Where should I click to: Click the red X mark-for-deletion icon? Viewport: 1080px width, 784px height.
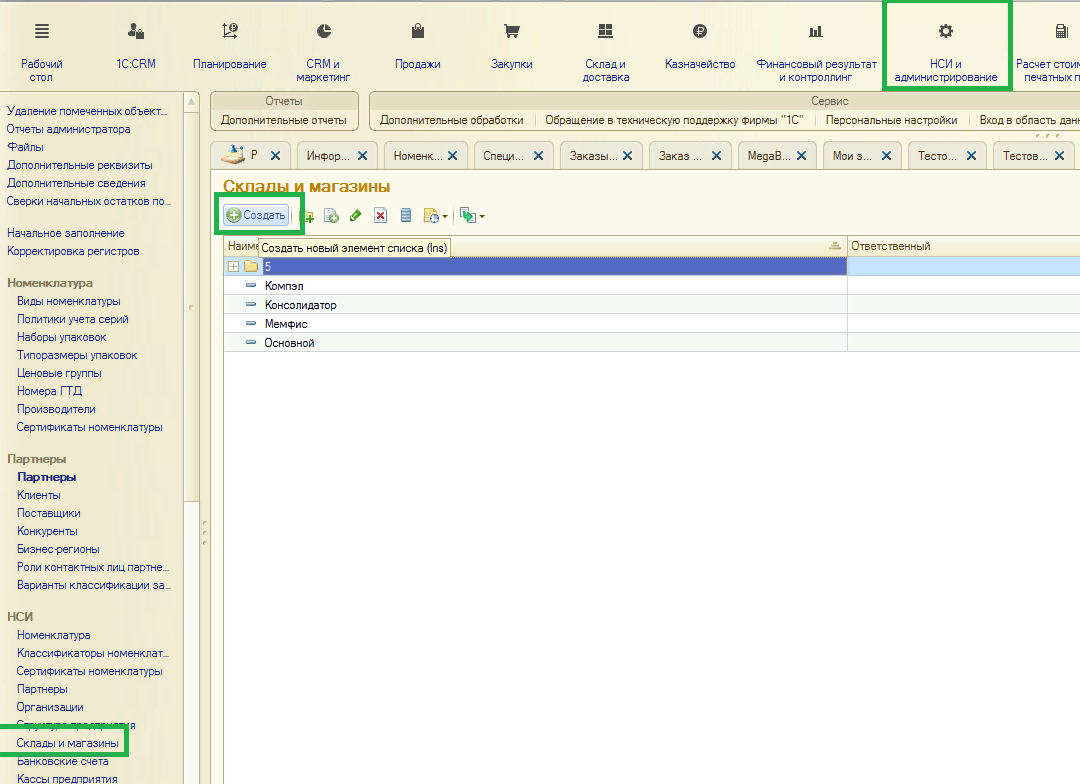point(380,216)
